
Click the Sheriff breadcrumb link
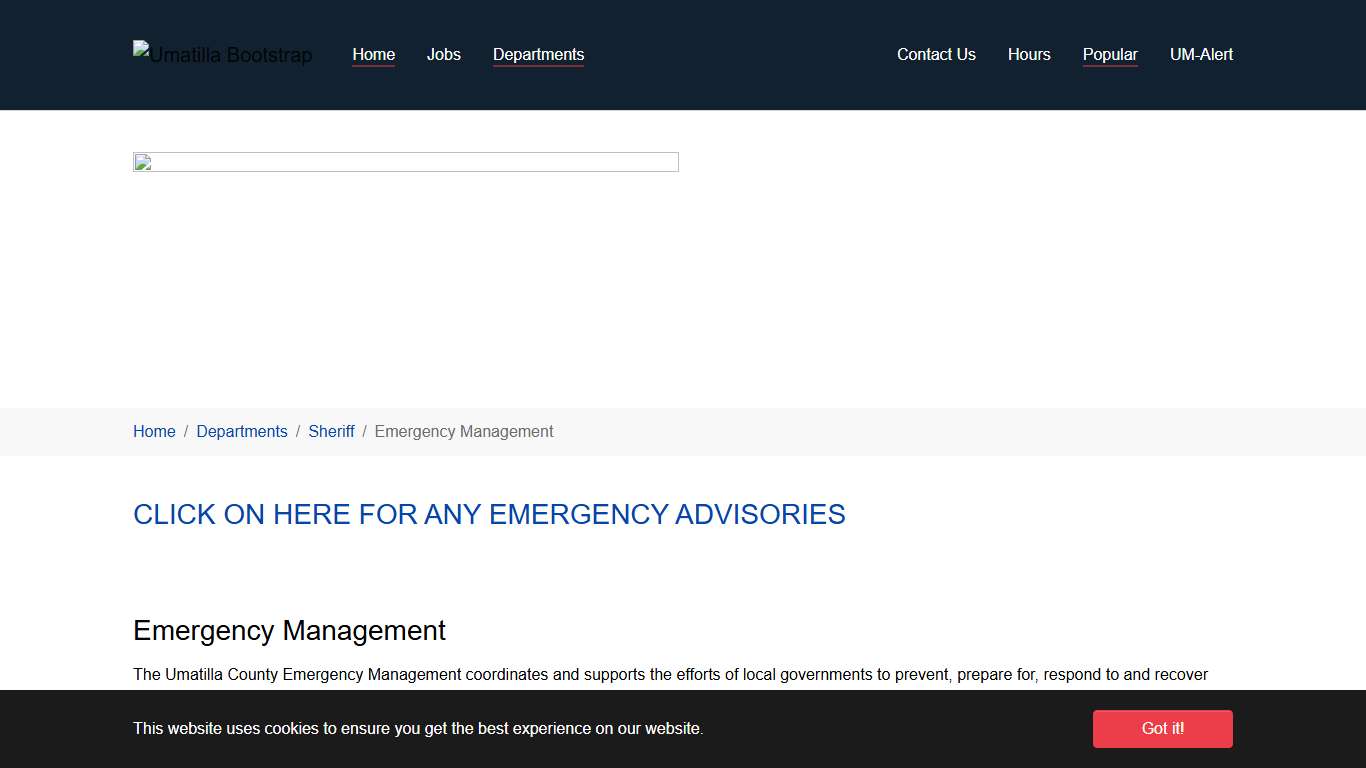click(331, 431)
